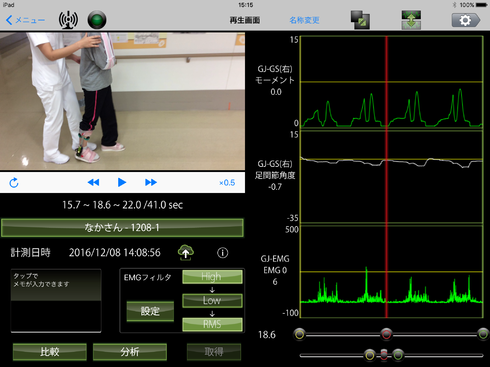
Task: Tap the 足関節角度 ankle angle graph
Action: [x=392, y=177]
